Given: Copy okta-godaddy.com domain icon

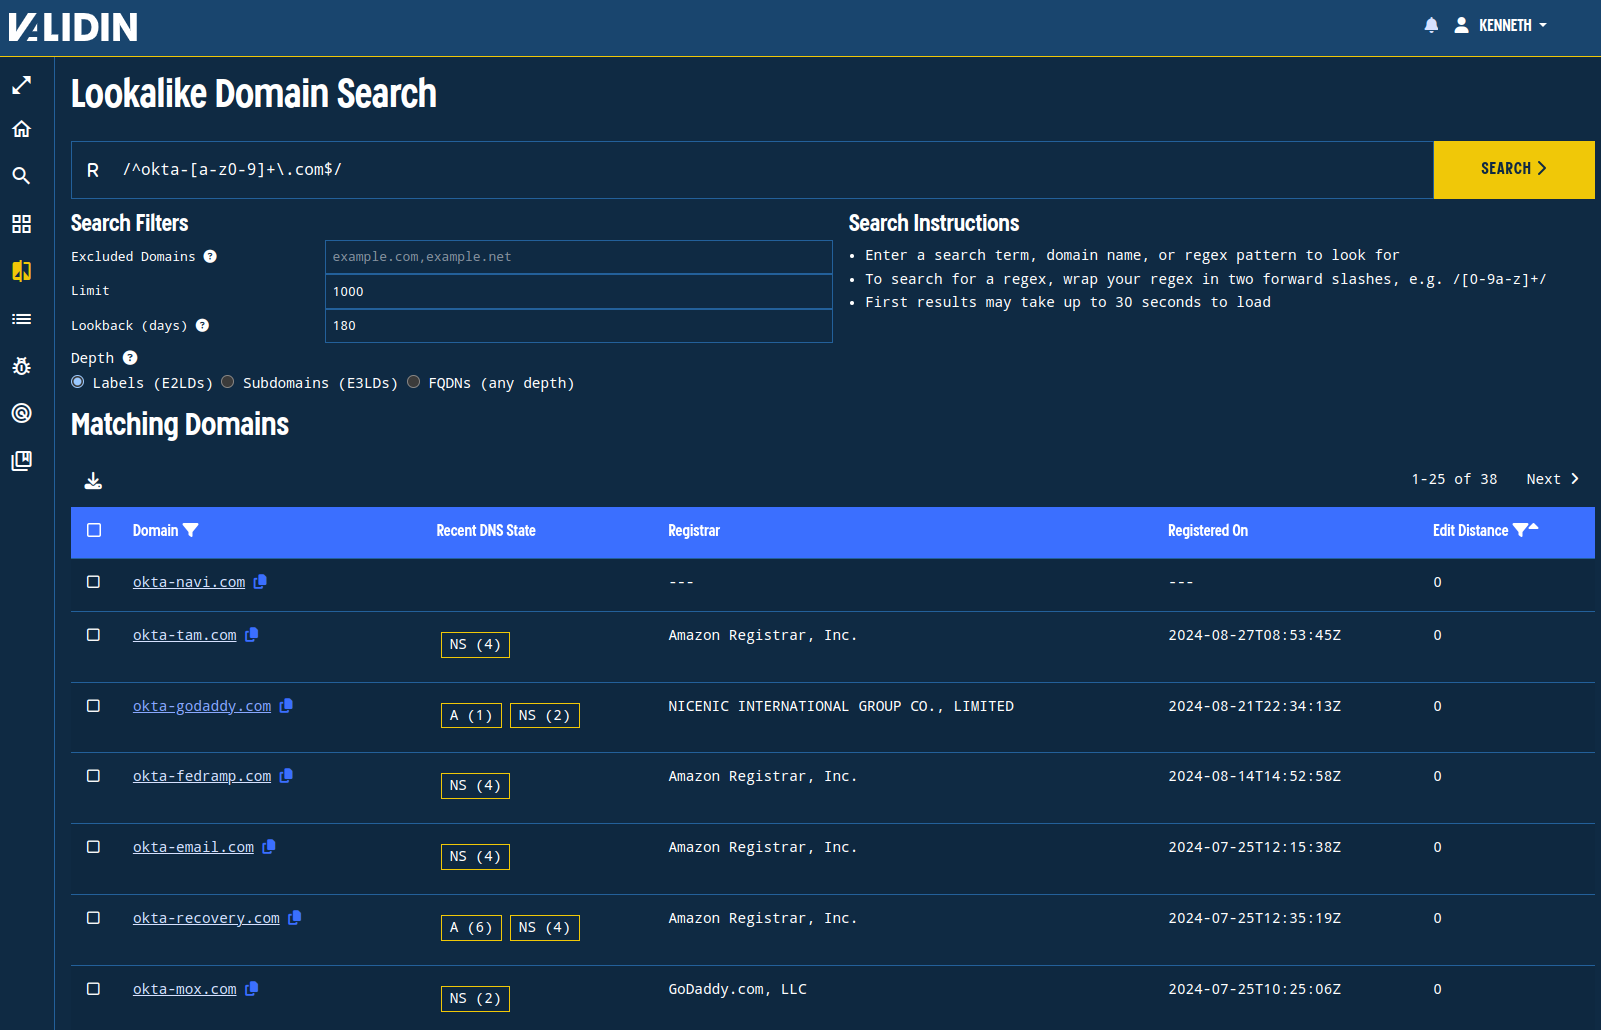Looking at the screenshot, I should click(x=286, y=705).
